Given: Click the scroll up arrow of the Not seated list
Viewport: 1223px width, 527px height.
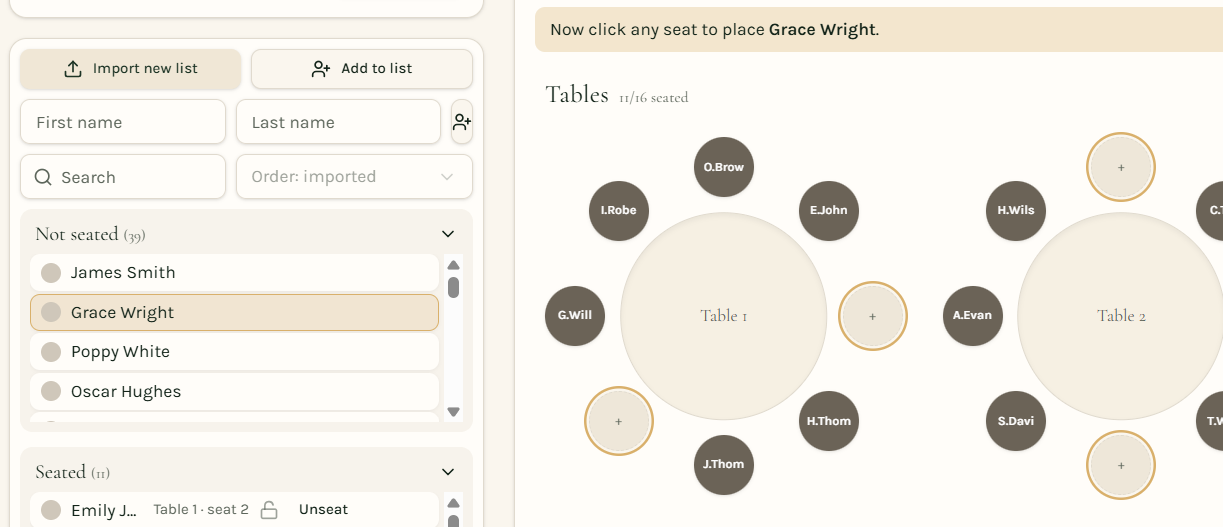Looking at the screenshot, I should (453, 265).
